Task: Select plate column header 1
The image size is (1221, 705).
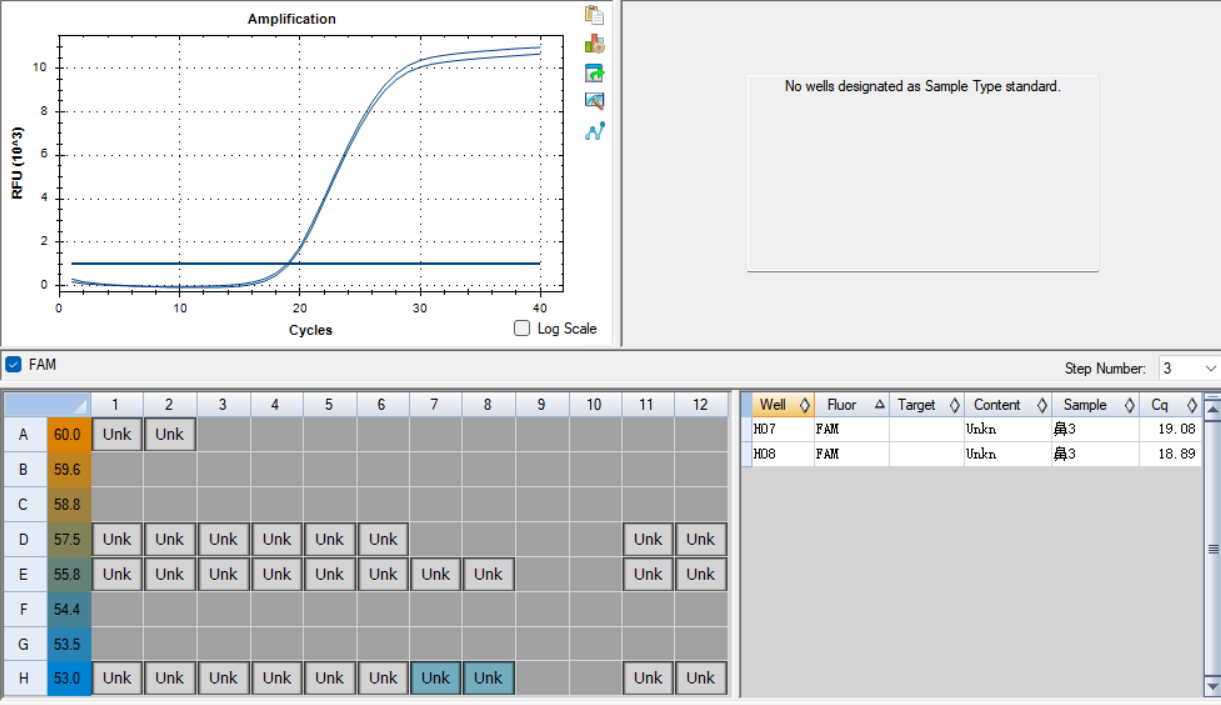Action: 117,405
